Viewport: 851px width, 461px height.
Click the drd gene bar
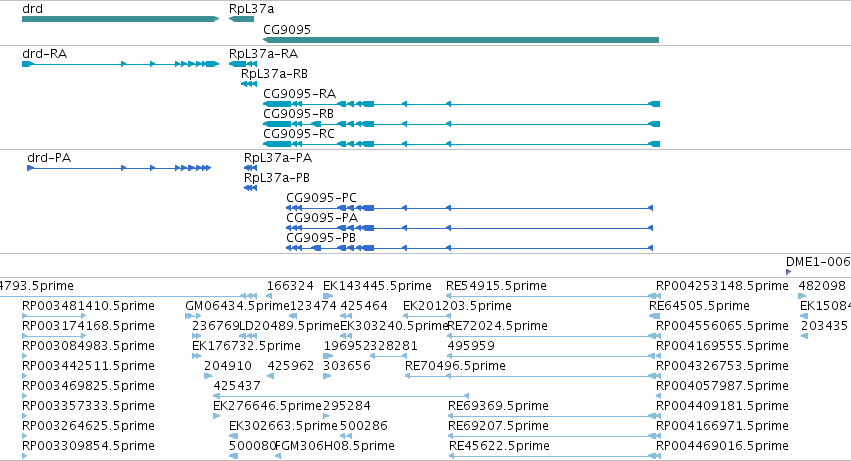[x=120, y=19]
